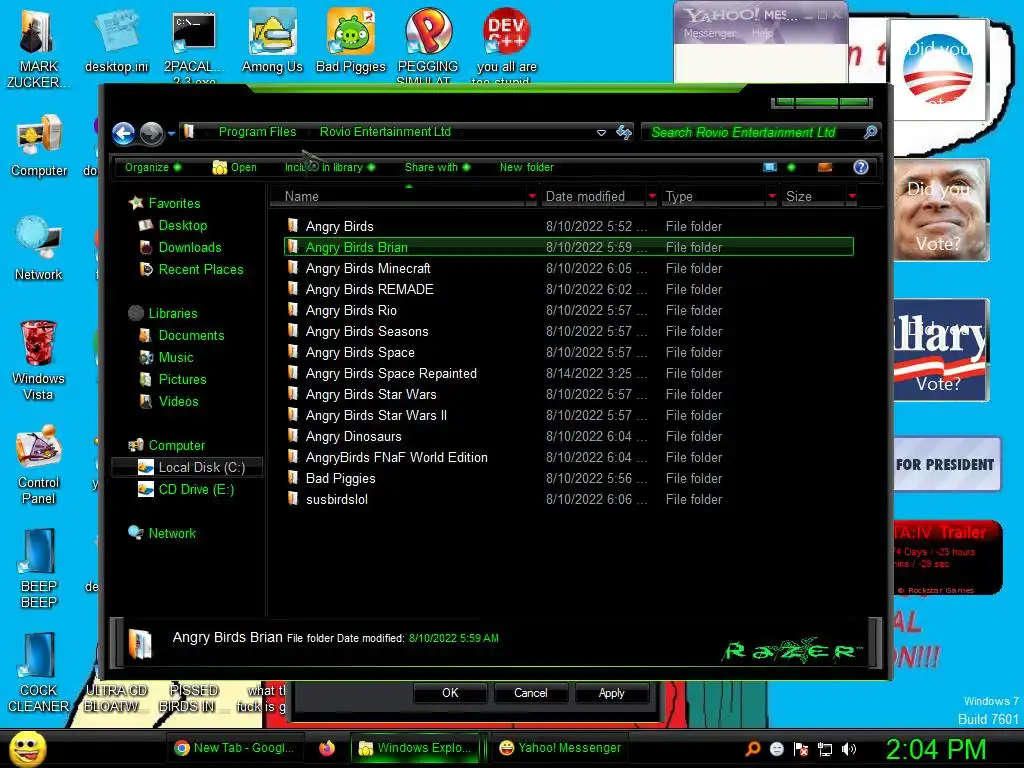Click the search magnifier icon in Explorer
1024x768 pixels.
pyautogui.click(x=870, y=133)
